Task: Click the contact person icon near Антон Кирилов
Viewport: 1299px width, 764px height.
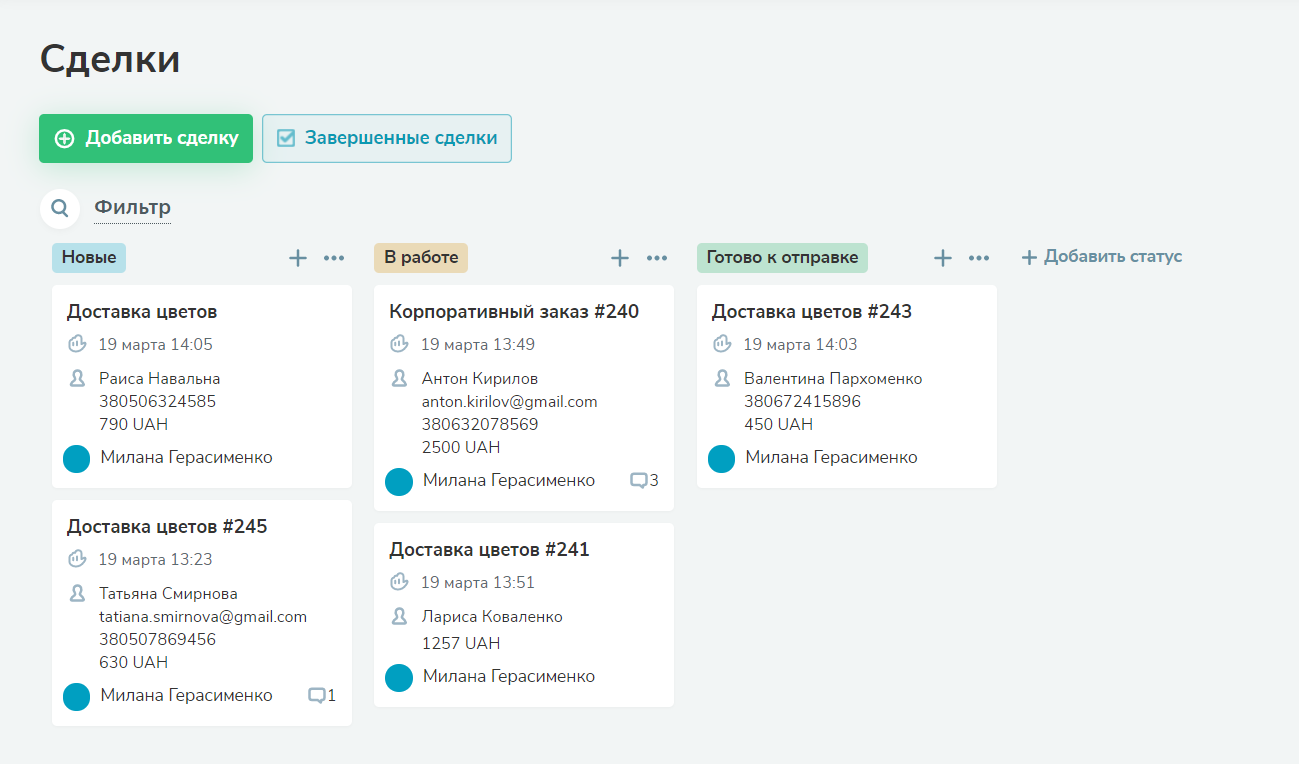Action: pos(399,378)
